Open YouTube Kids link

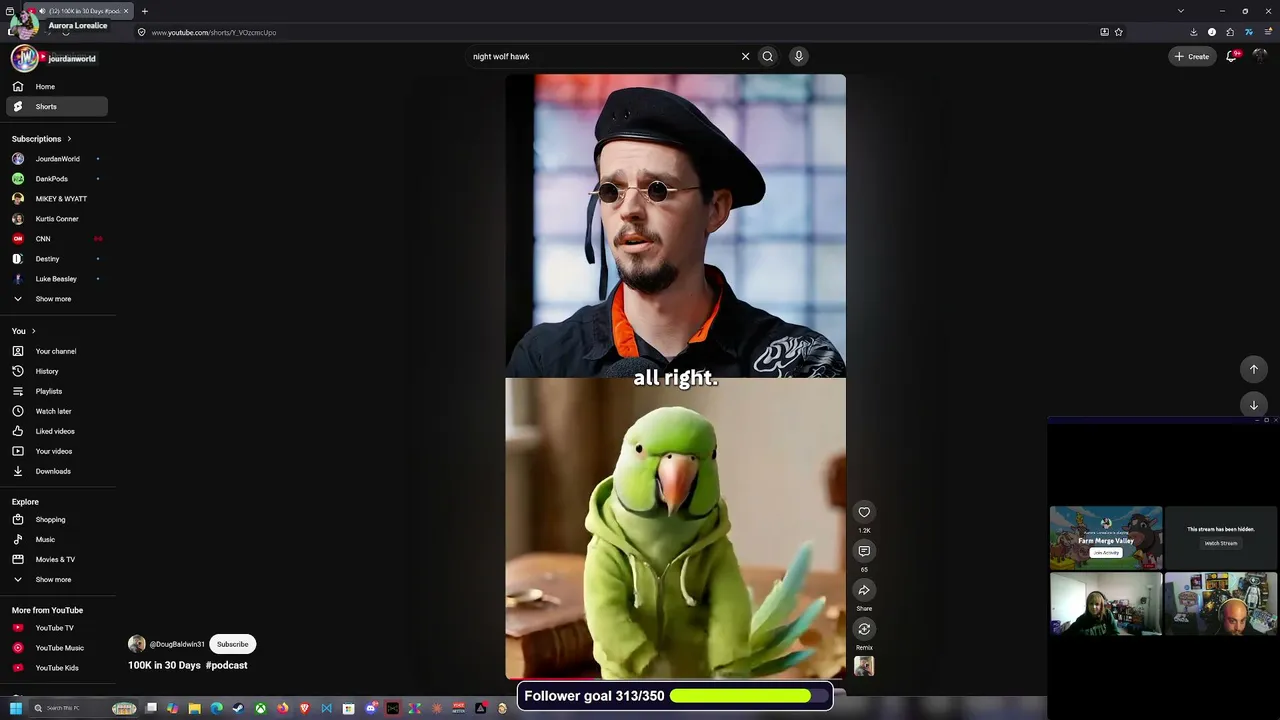57,668
